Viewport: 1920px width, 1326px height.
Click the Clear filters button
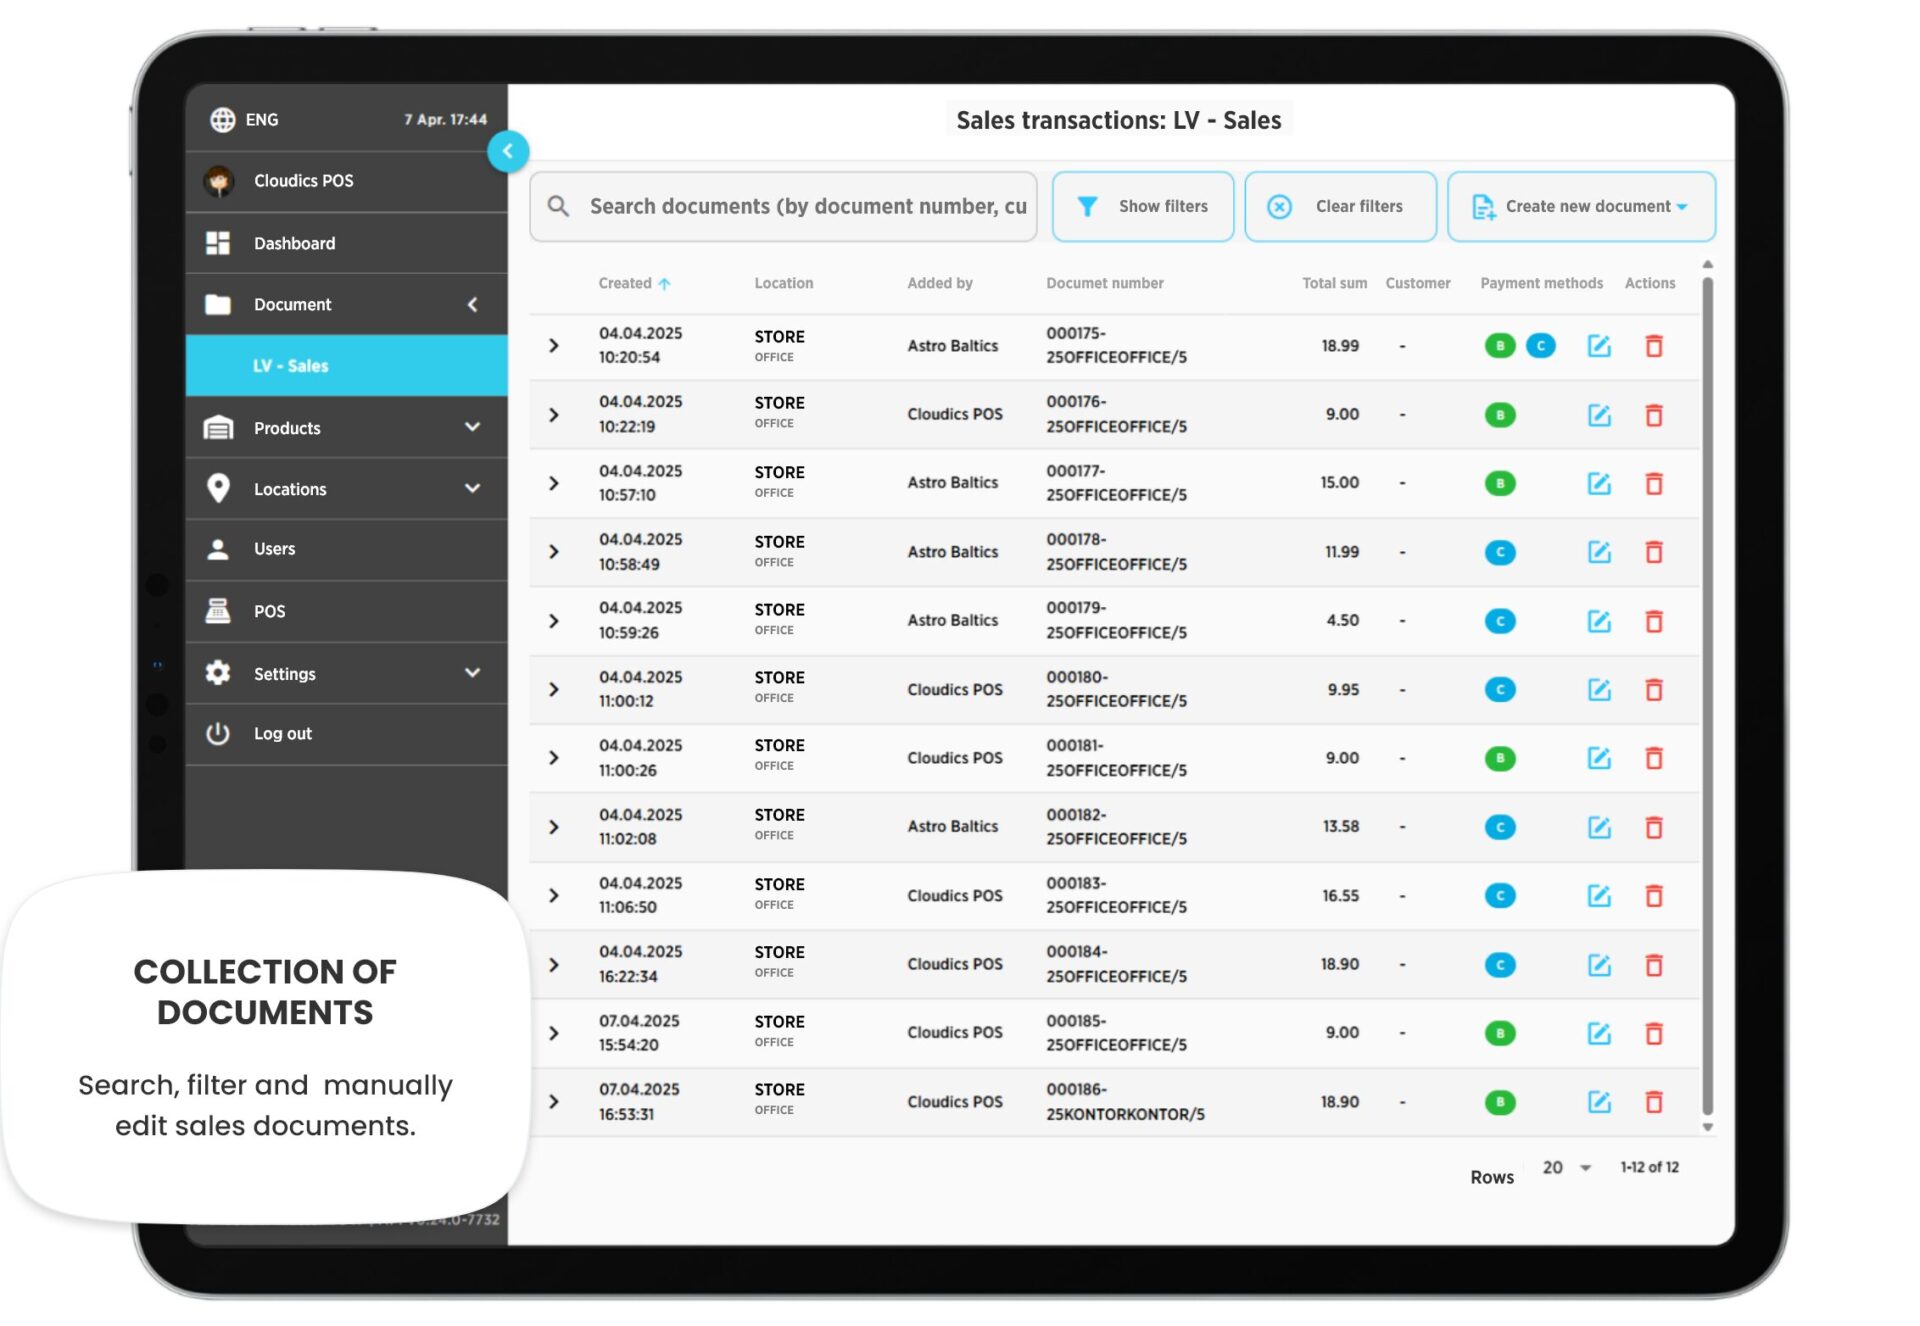1340,207
